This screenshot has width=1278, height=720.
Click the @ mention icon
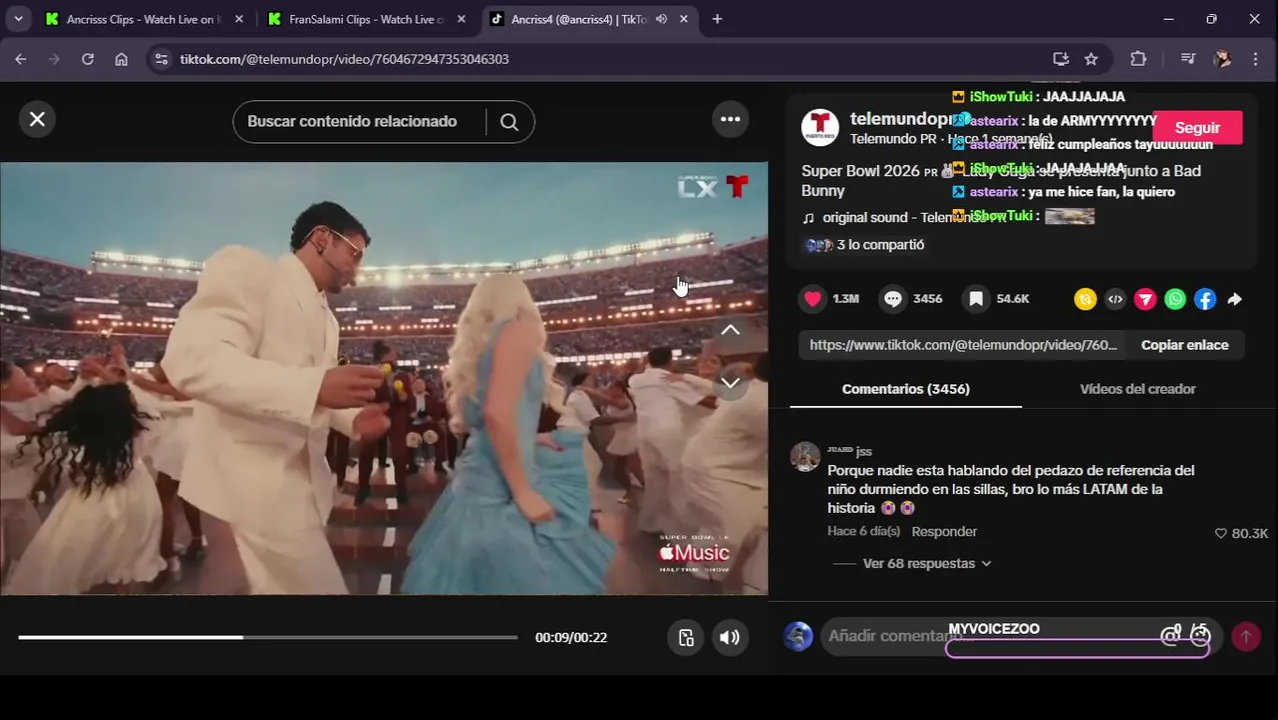coord(1170,636)
